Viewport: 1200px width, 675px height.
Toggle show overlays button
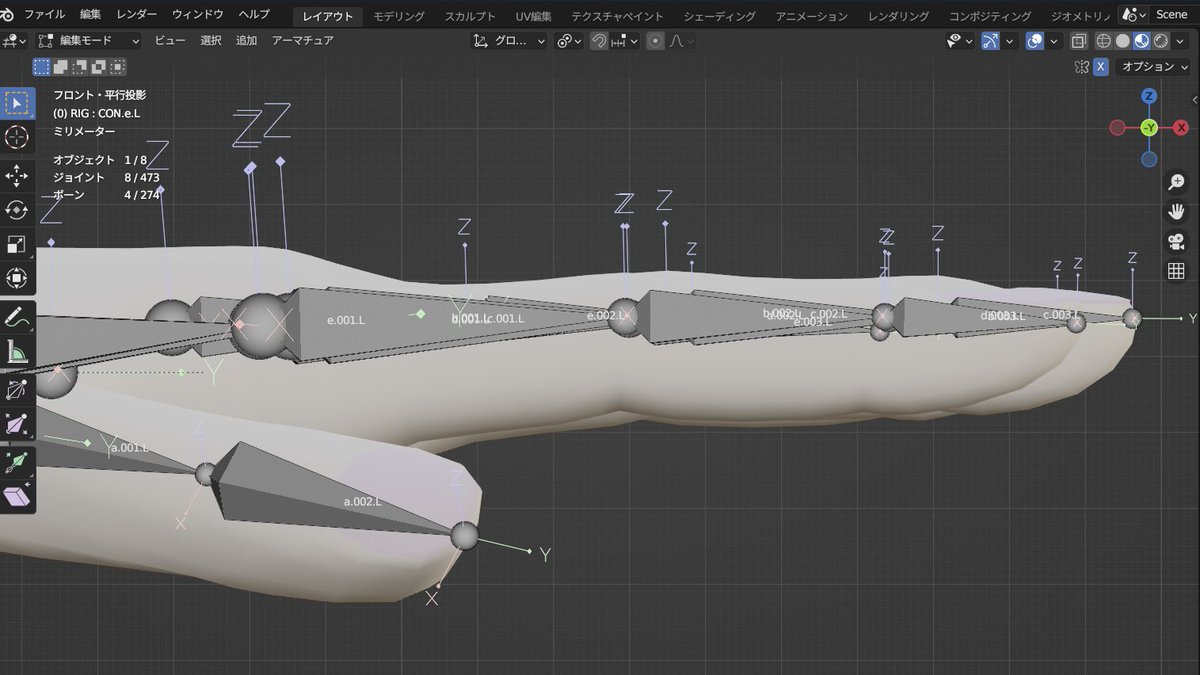click(x=1035, y=41)
